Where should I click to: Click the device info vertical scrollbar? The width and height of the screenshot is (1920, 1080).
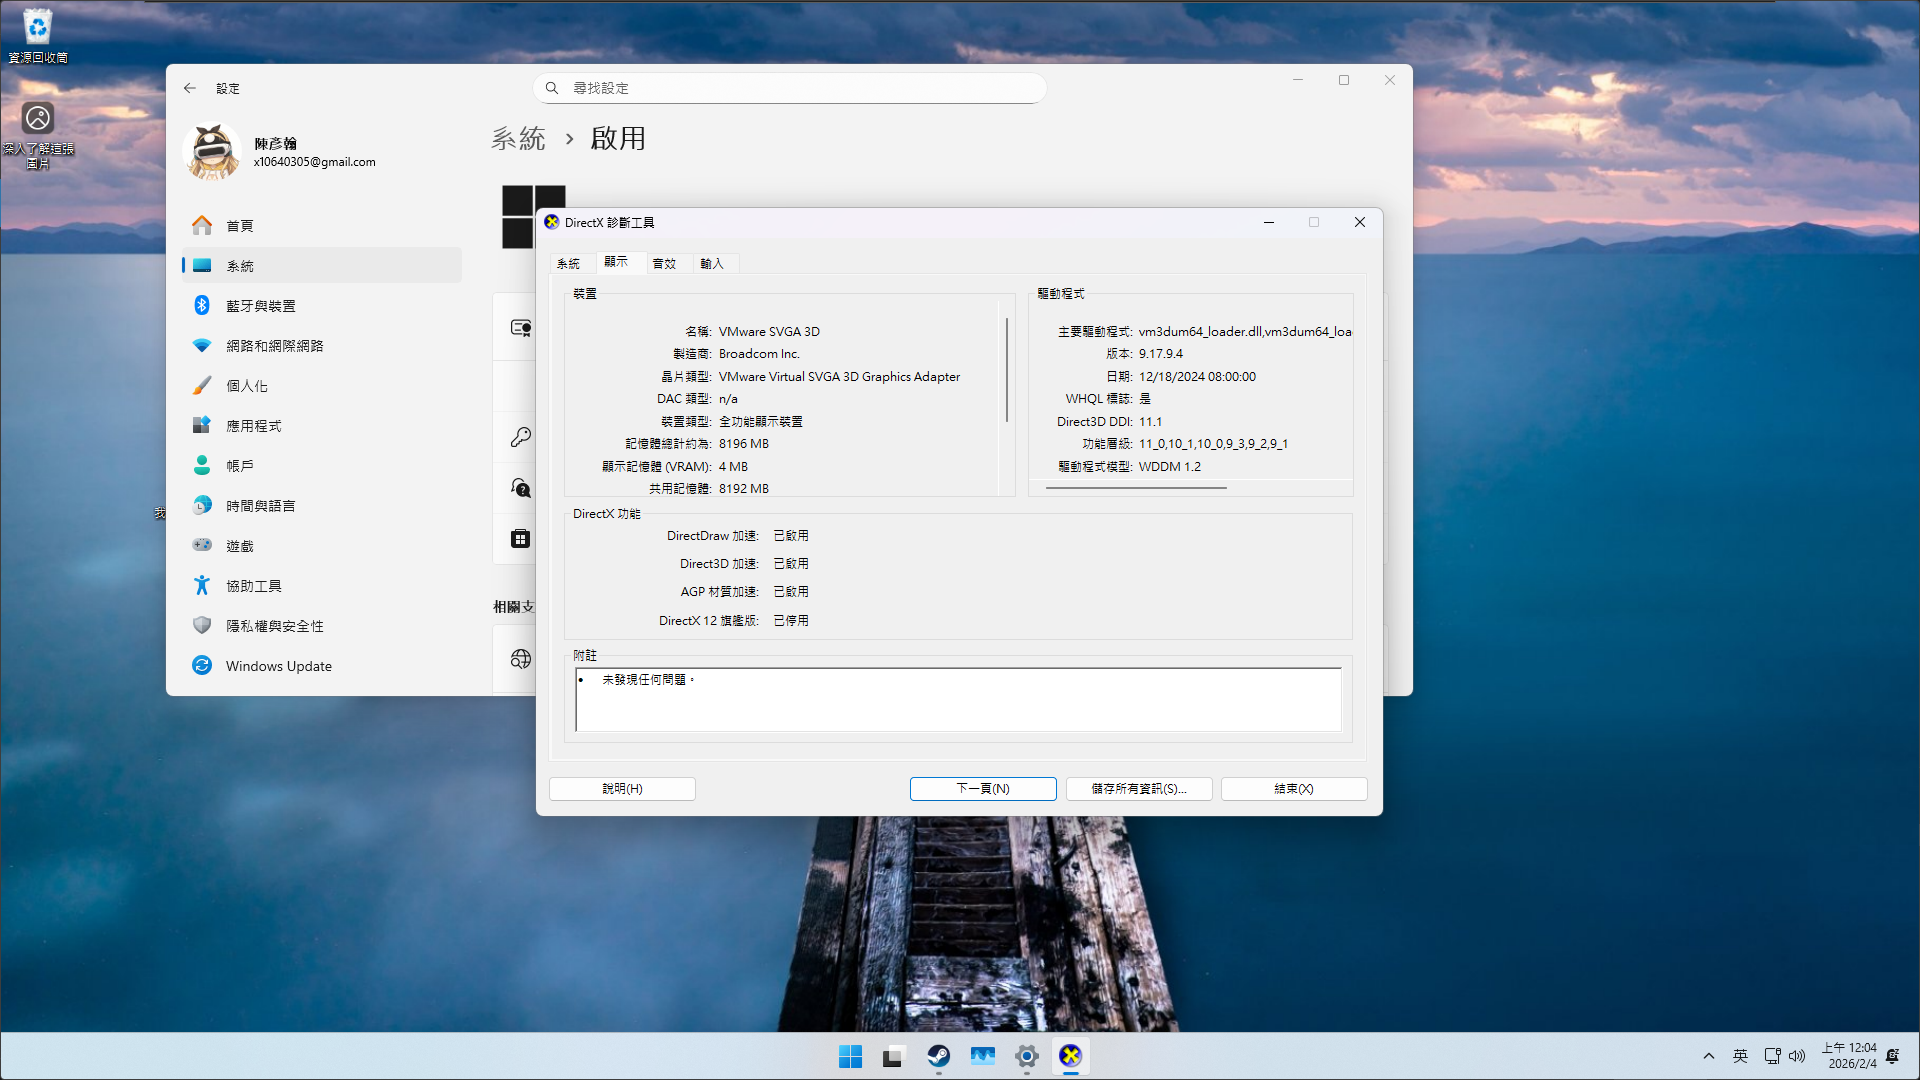click(1006, 370)
